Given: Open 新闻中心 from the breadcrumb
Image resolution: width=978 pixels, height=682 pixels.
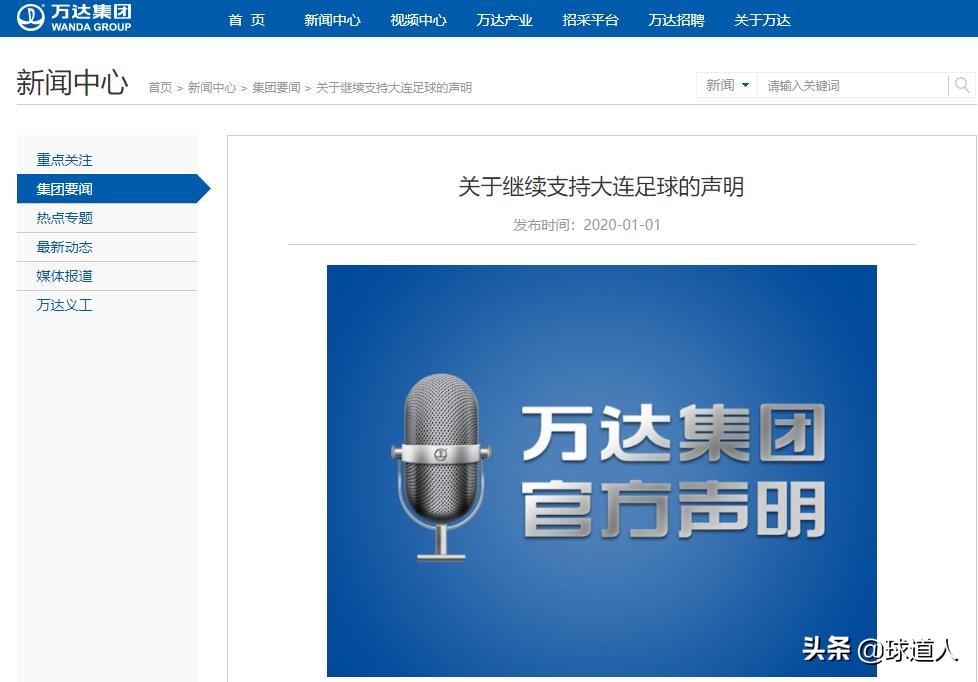Looking at the screenshot, I should 212,87.
